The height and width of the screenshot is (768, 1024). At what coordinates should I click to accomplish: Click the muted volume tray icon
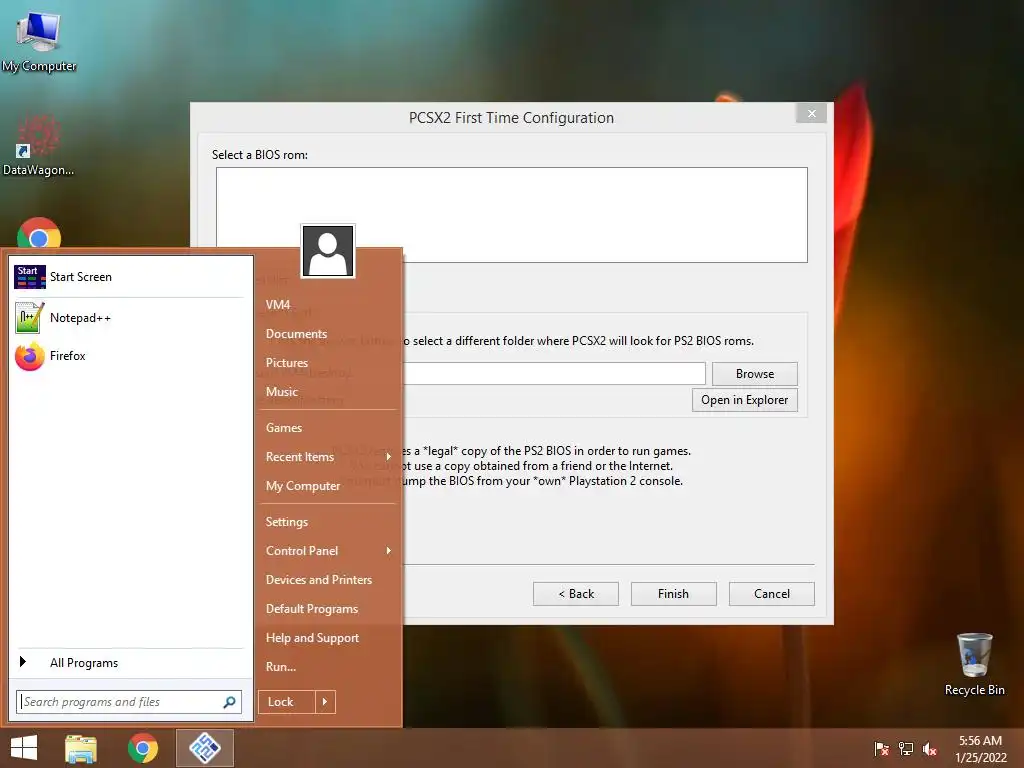click(x=930, y=748)
